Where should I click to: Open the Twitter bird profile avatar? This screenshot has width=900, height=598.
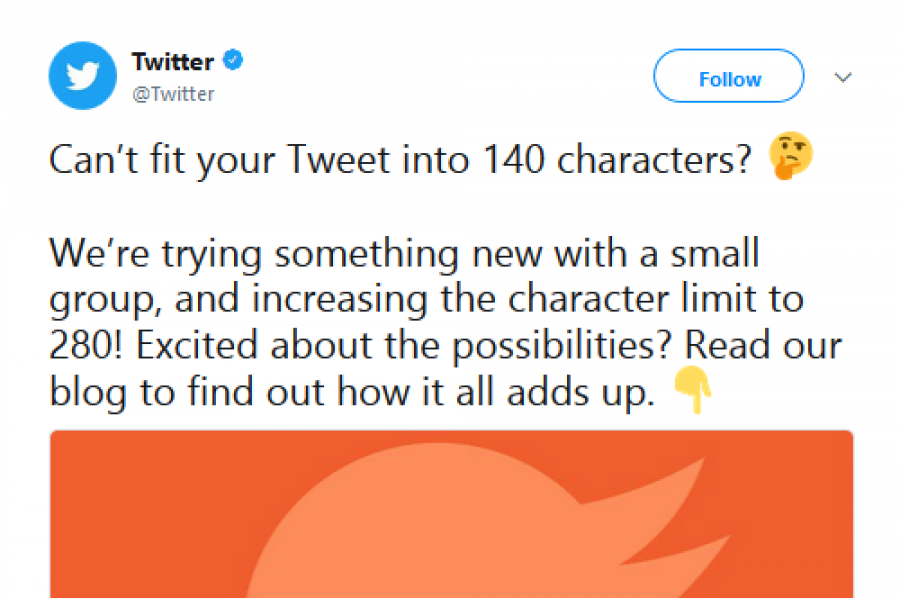coord(83,75)
